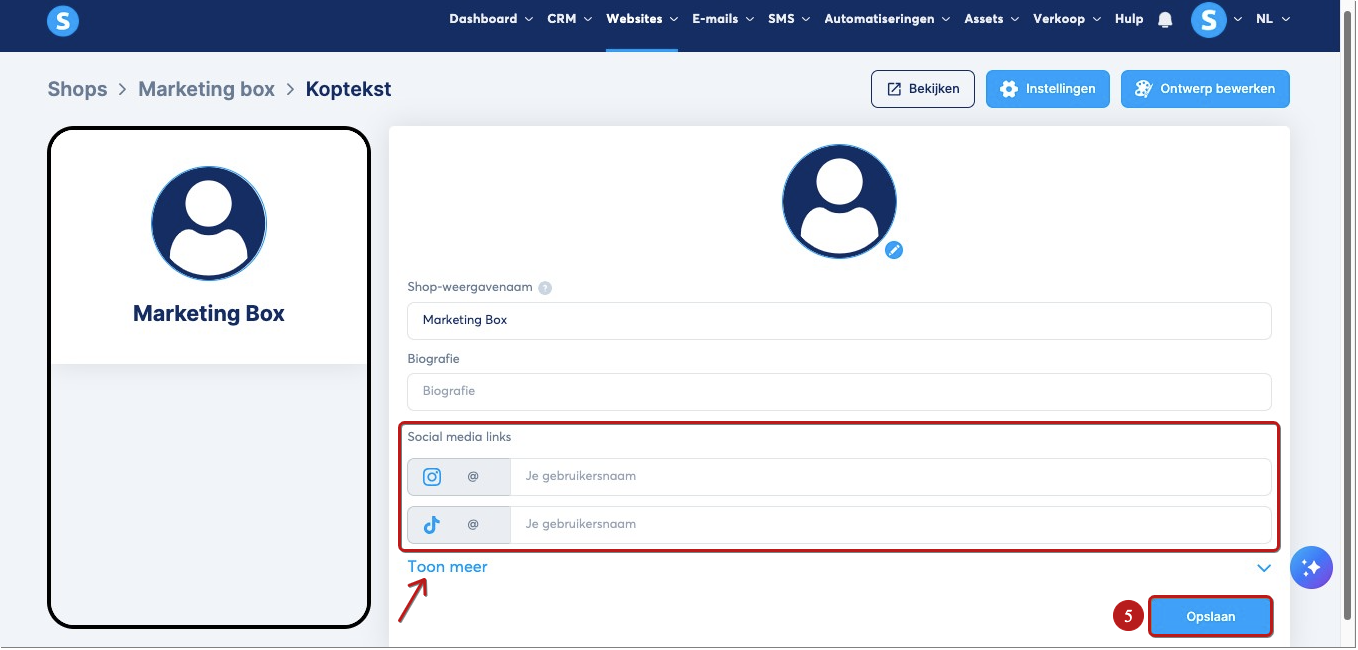Open the notifications bell
This screenshot has width=1358, height=650.
1165,20
